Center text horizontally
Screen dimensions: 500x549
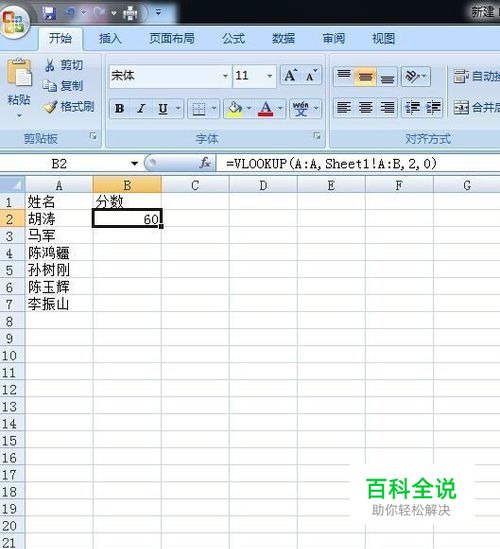365,107
